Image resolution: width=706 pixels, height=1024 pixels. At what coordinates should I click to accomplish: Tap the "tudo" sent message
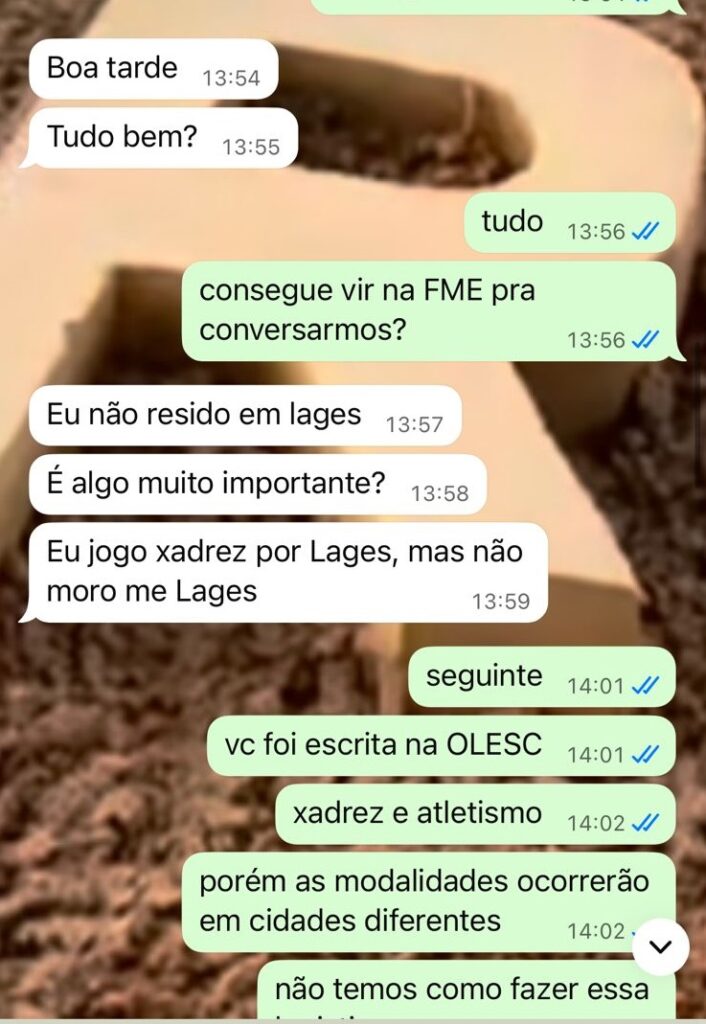point(570,223)
